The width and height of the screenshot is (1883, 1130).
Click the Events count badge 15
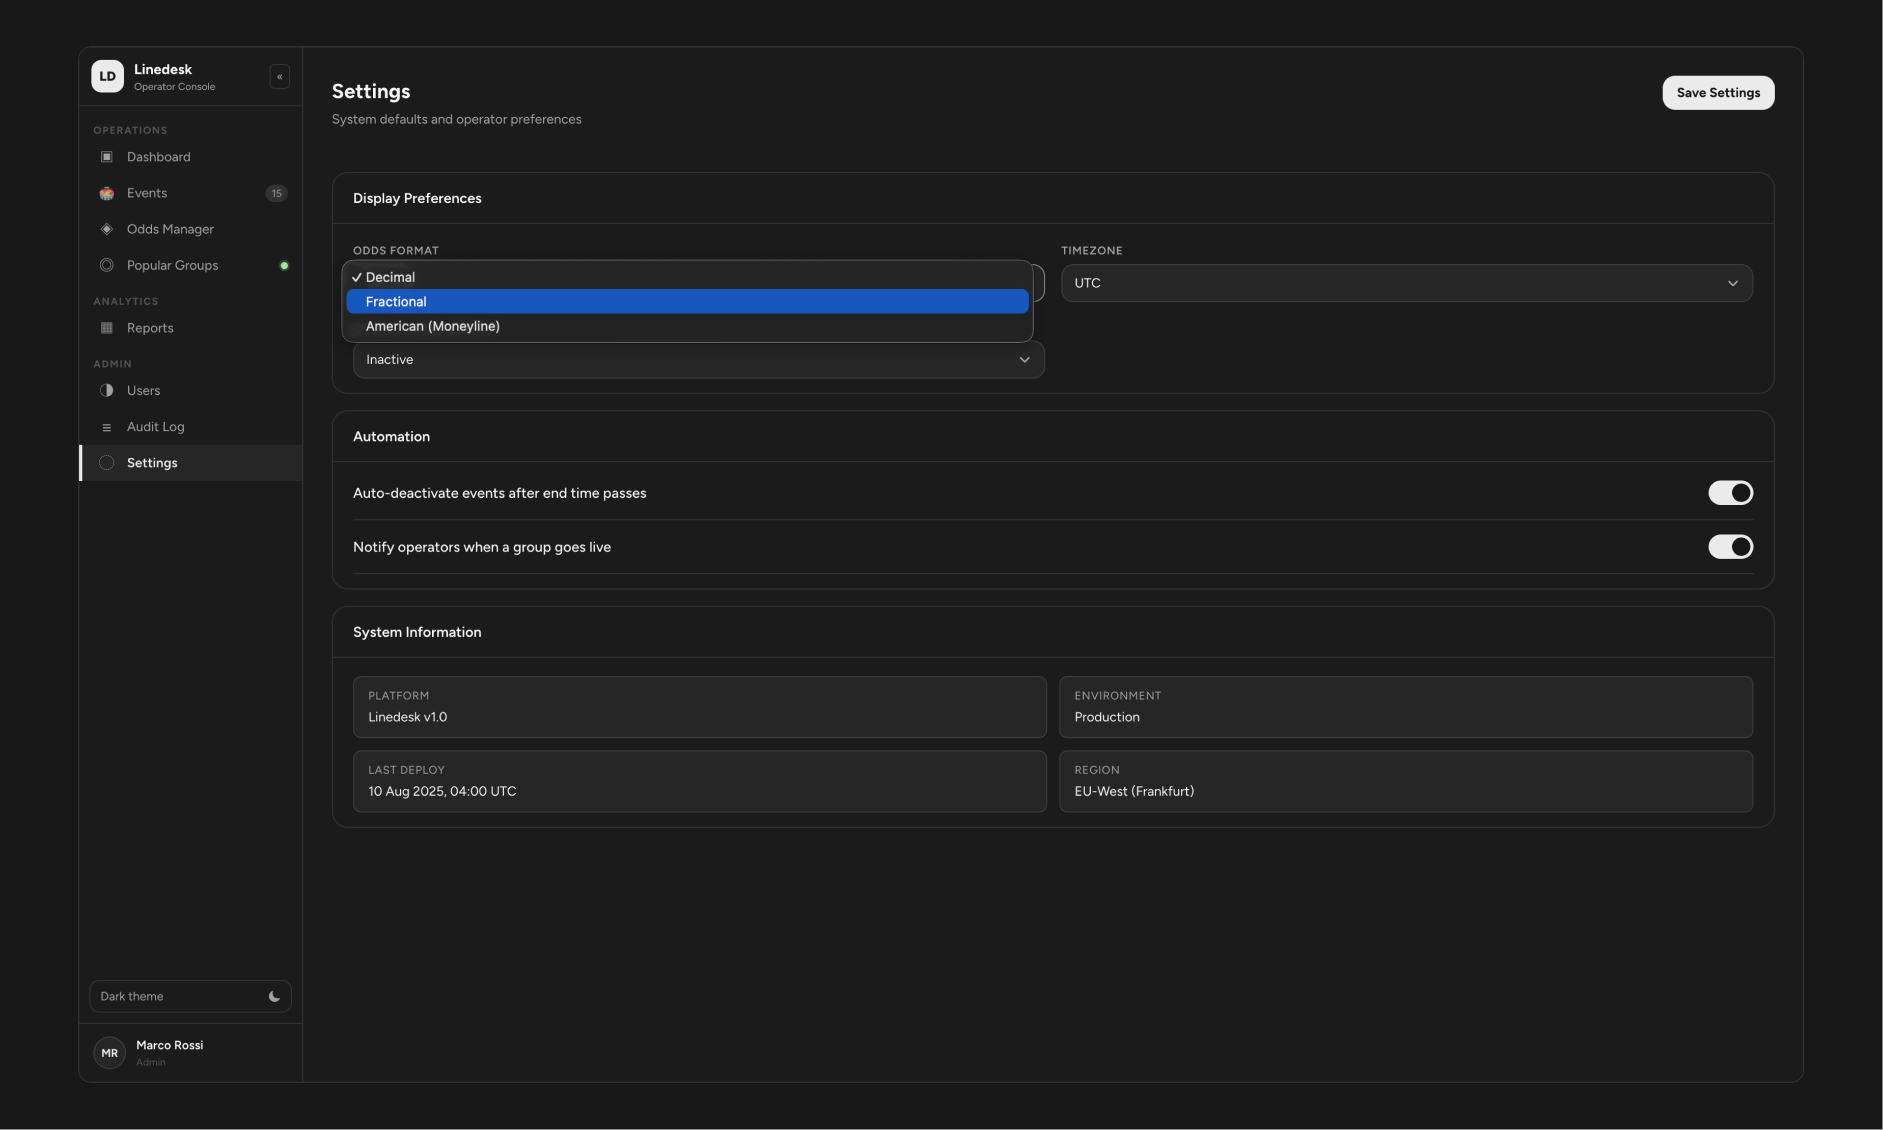277,193
